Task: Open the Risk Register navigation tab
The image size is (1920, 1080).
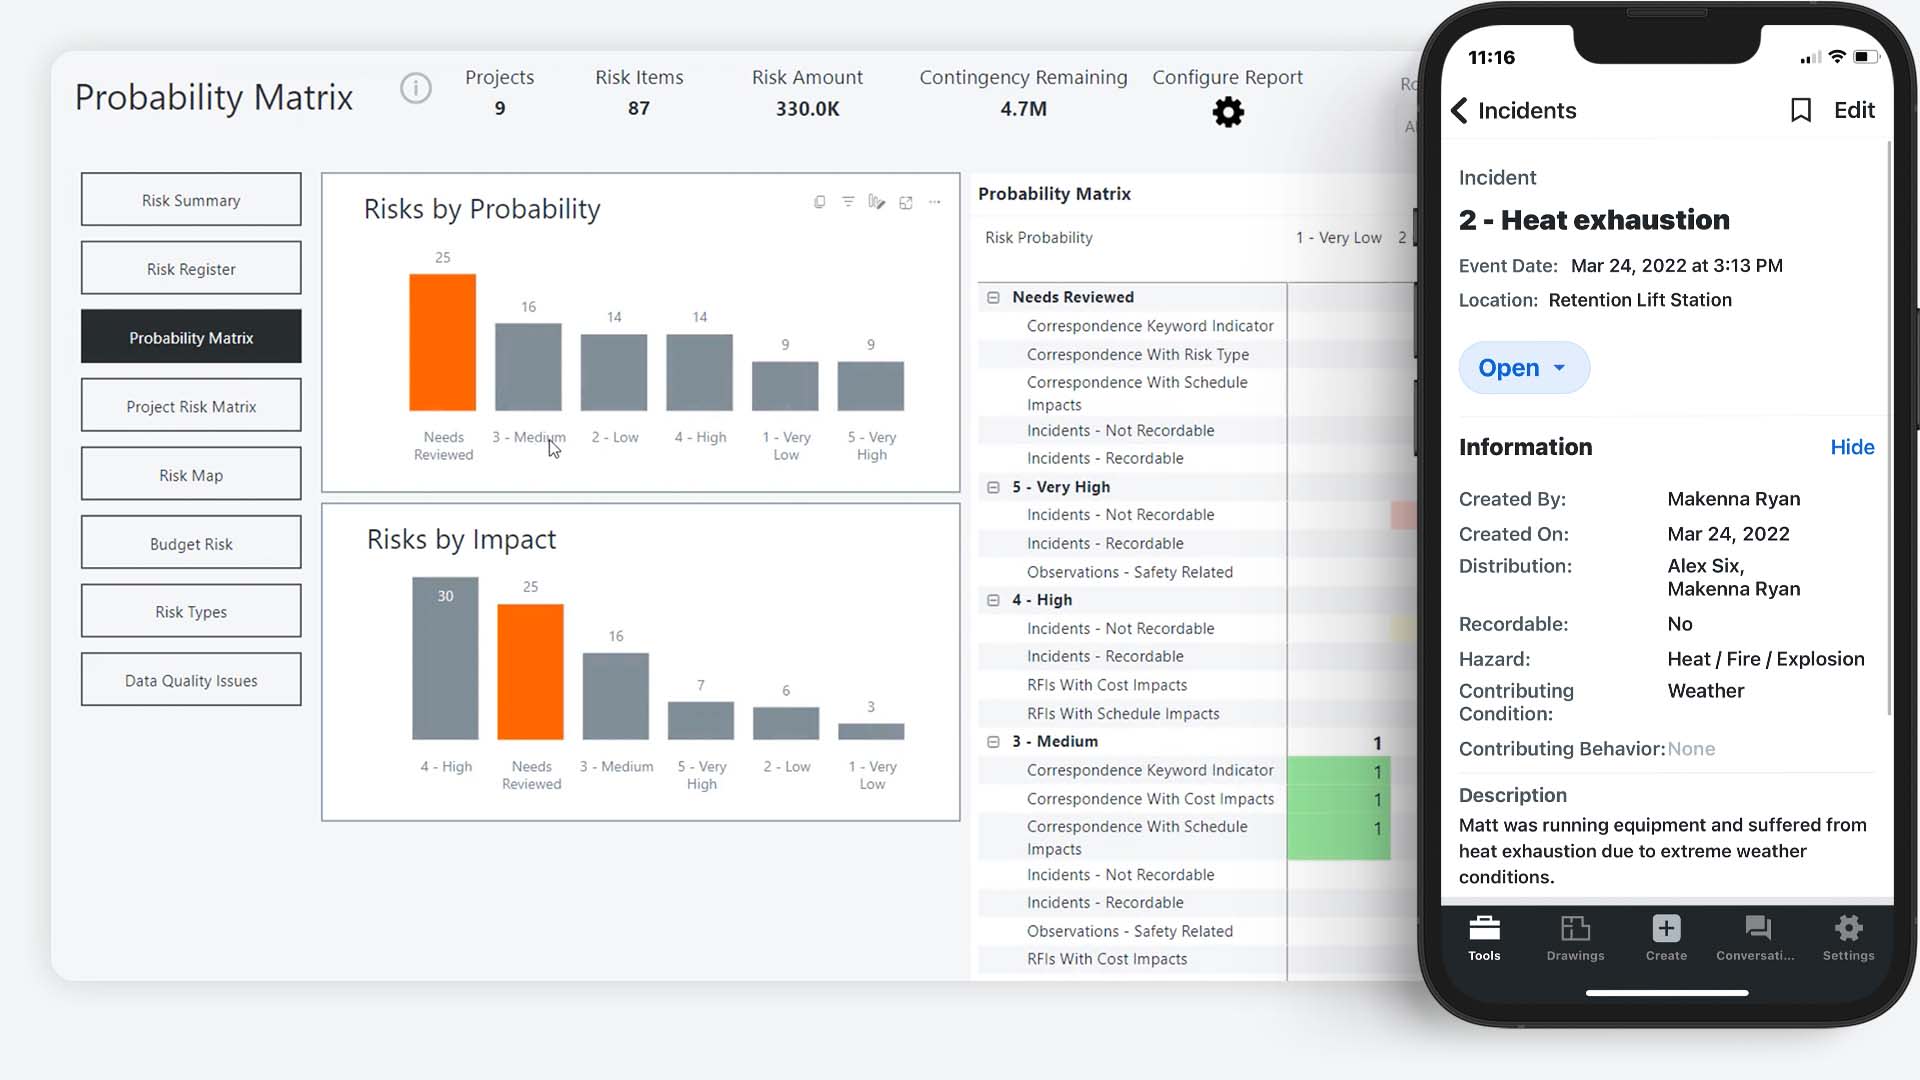Action: (x=191, y=269)
